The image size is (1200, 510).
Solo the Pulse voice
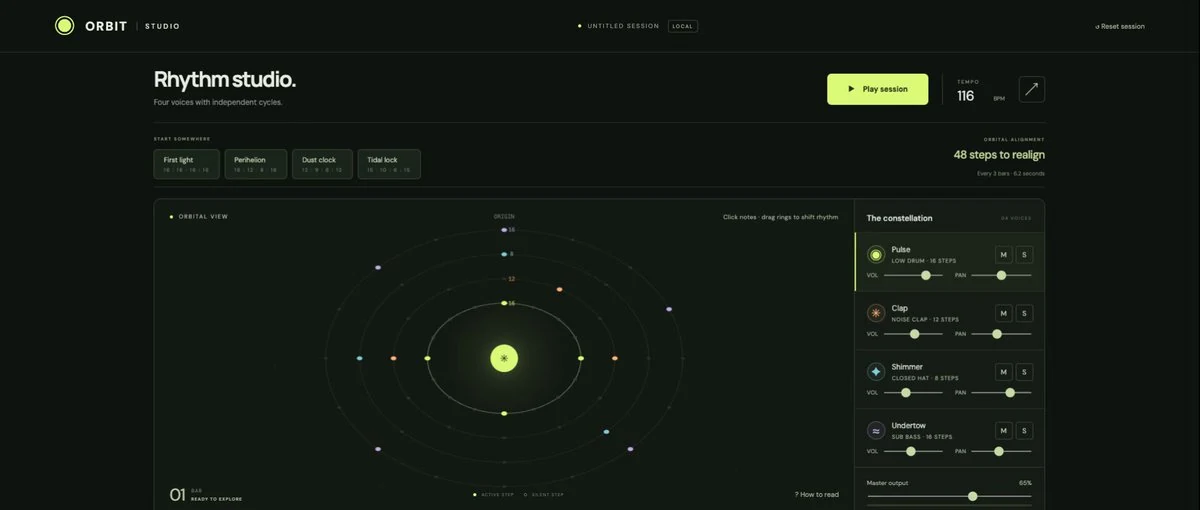click(x=1025, y=255)
